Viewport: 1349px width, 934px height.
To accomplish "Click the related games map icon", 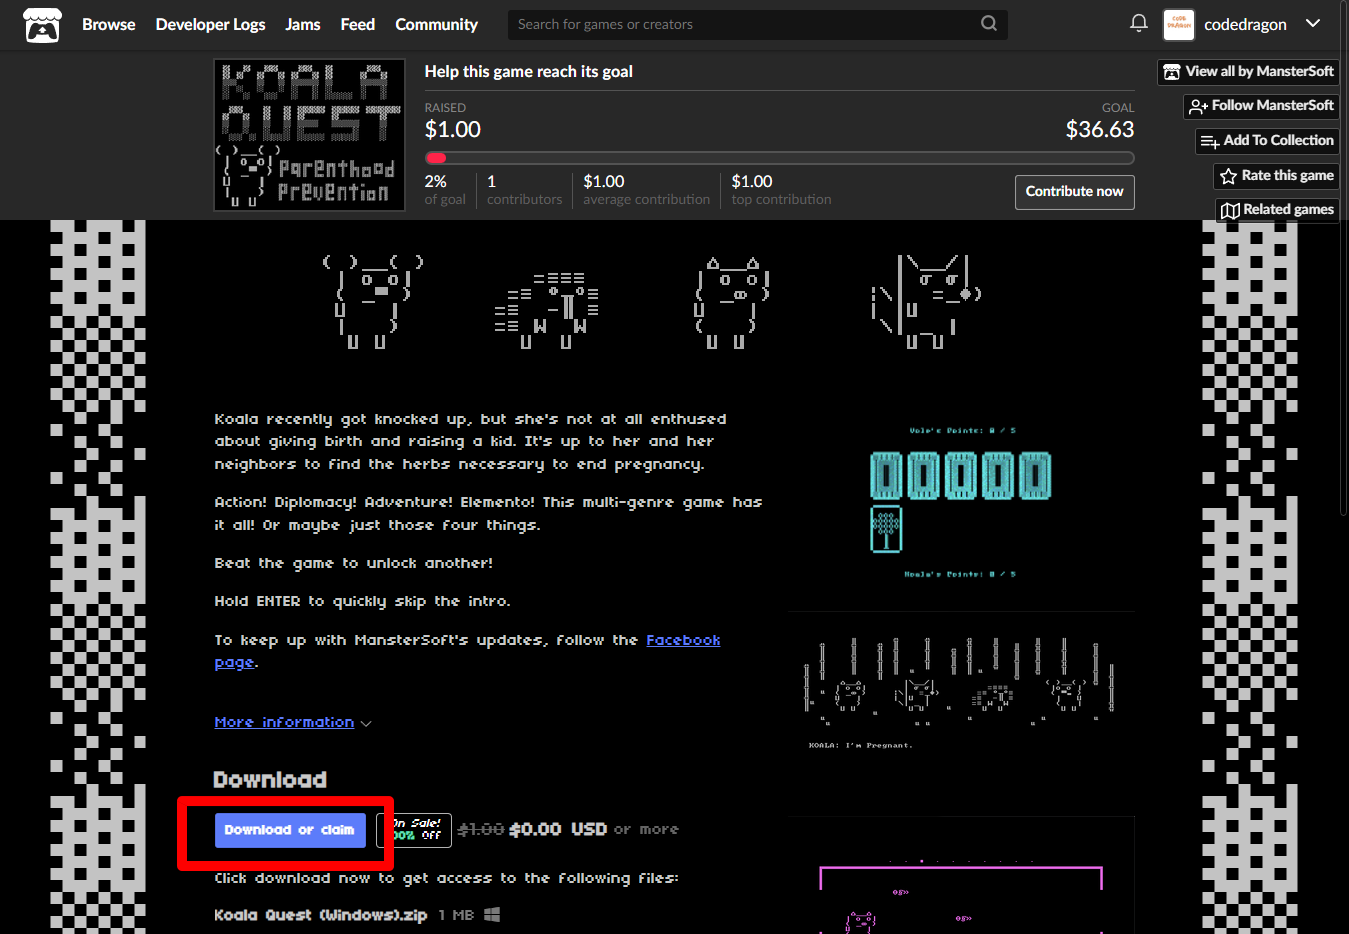I will 1230,210.
